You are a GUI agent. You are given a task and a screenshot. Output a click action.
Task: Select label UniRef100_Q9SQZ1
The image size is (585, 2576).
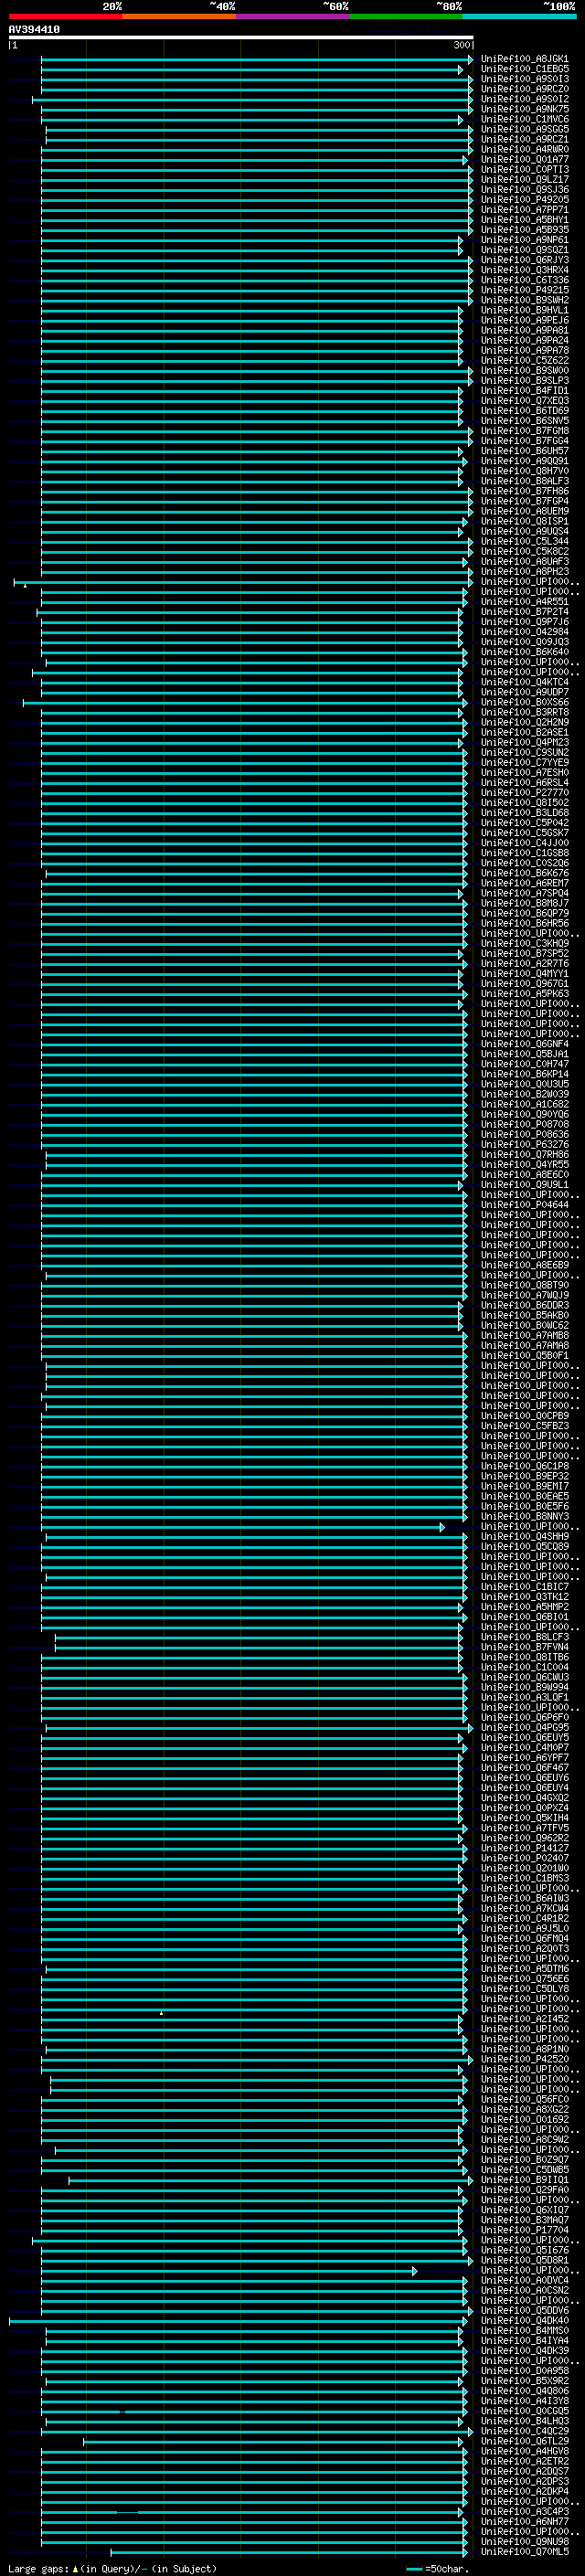[524, 249]
